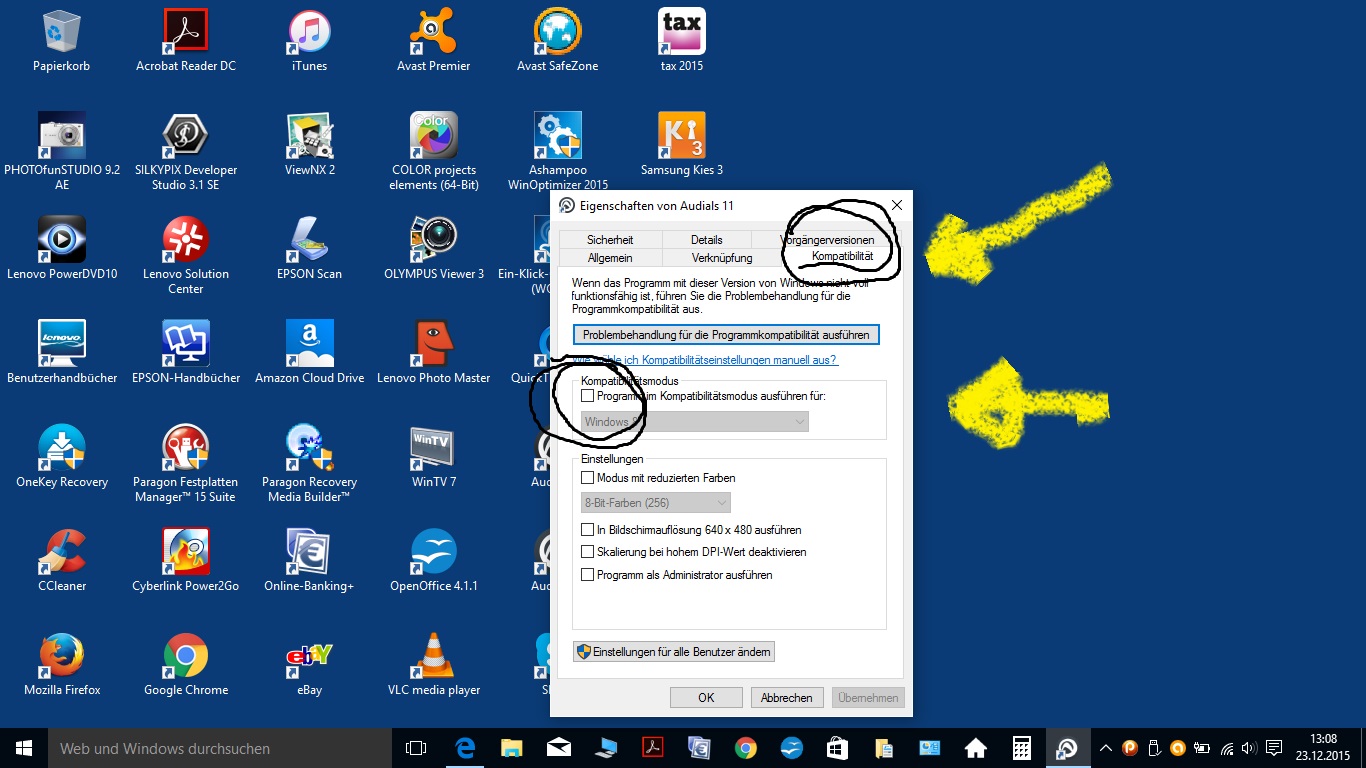Select Lenovo Solution Center icon
Image resolution: width=1366 pixels, height=768 pixels.
pyautogui.click(x=186, y=255)
